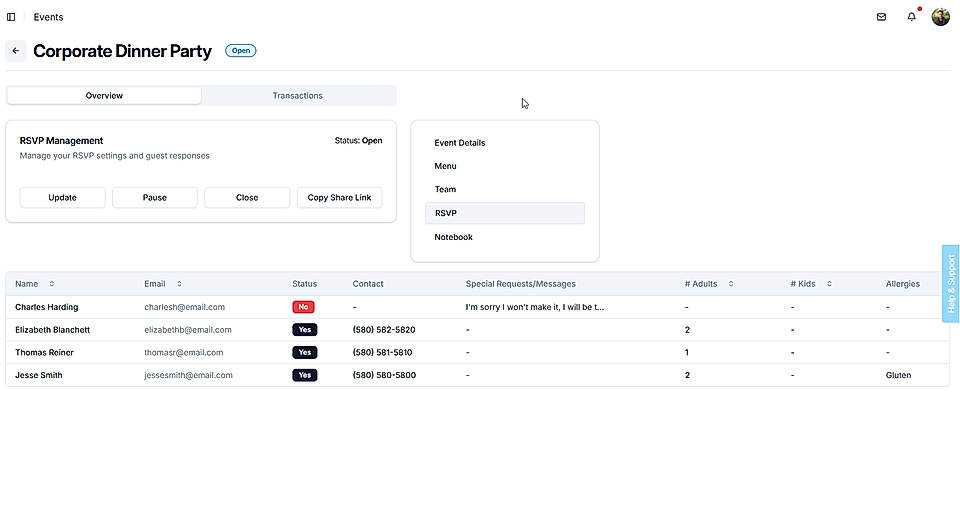
Task: Select Charles Harding's name
Action: 47,307
